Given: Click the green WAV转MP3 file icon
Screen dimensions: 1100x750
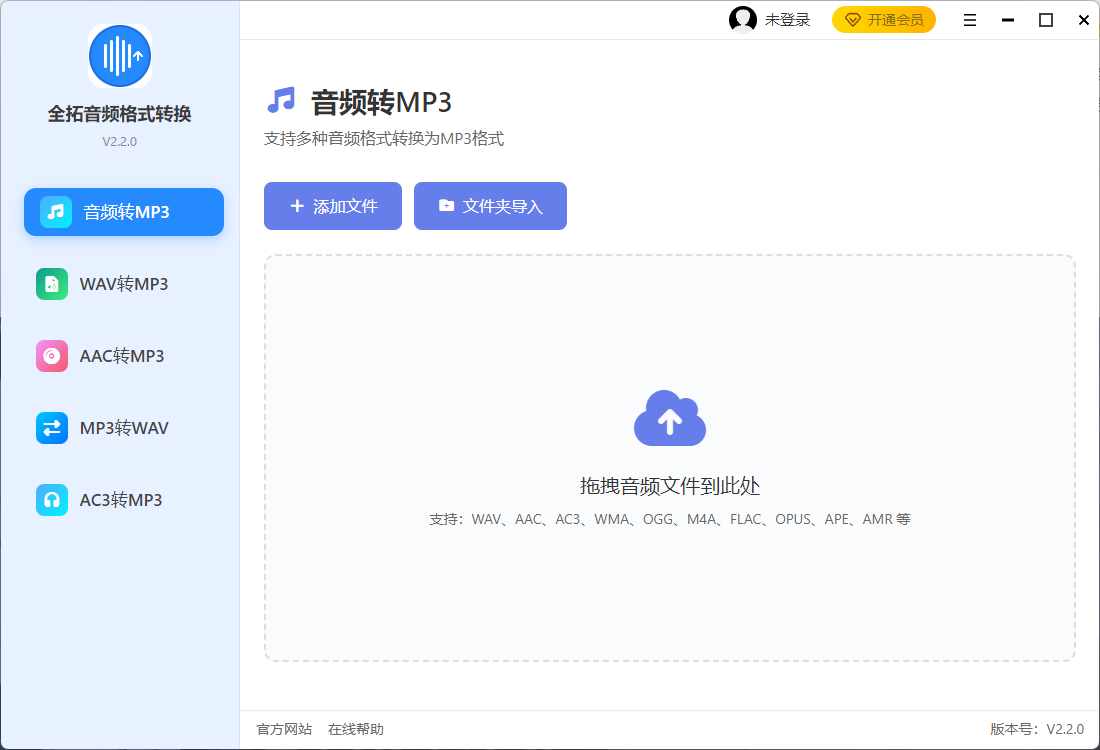Looking at the screenshot, I should tap(52, 284).
